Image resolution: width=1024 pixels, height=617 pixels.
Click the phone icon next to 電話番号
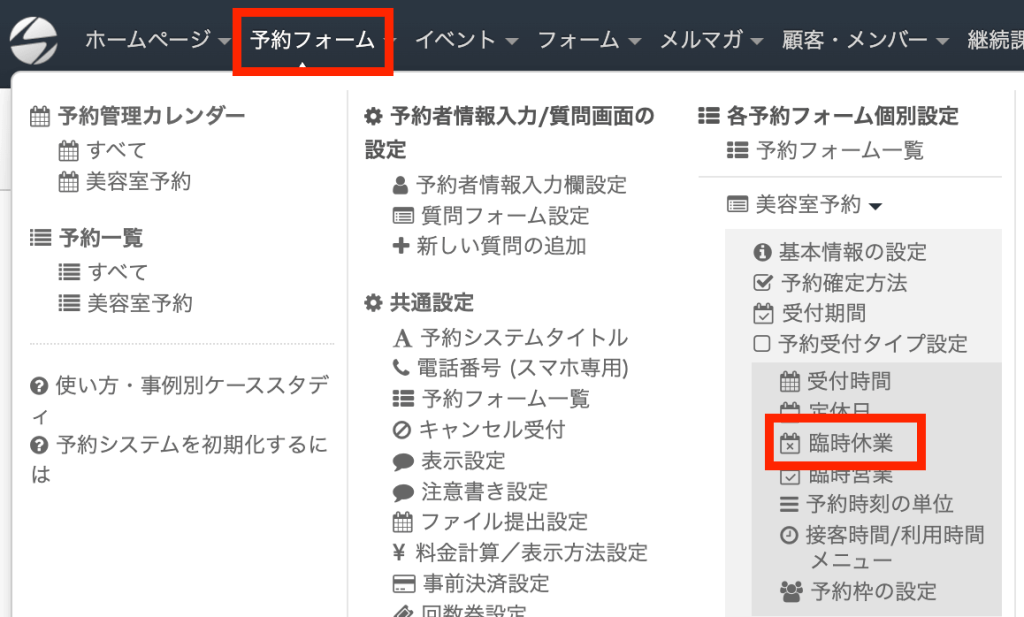point(401,368)
